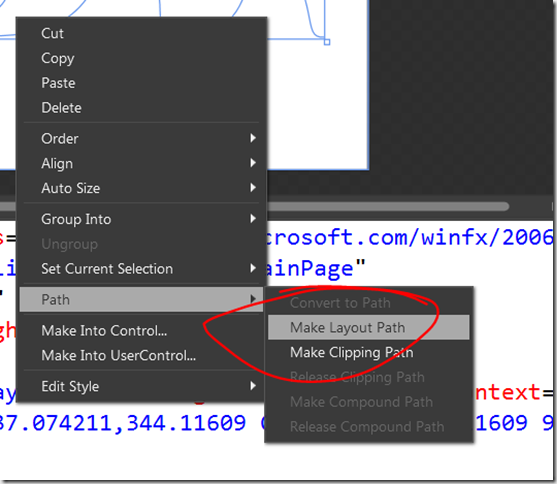Select Delete in the context menu
The height and width of the screenshot is (484, 557).
click(x=141, y=108)
